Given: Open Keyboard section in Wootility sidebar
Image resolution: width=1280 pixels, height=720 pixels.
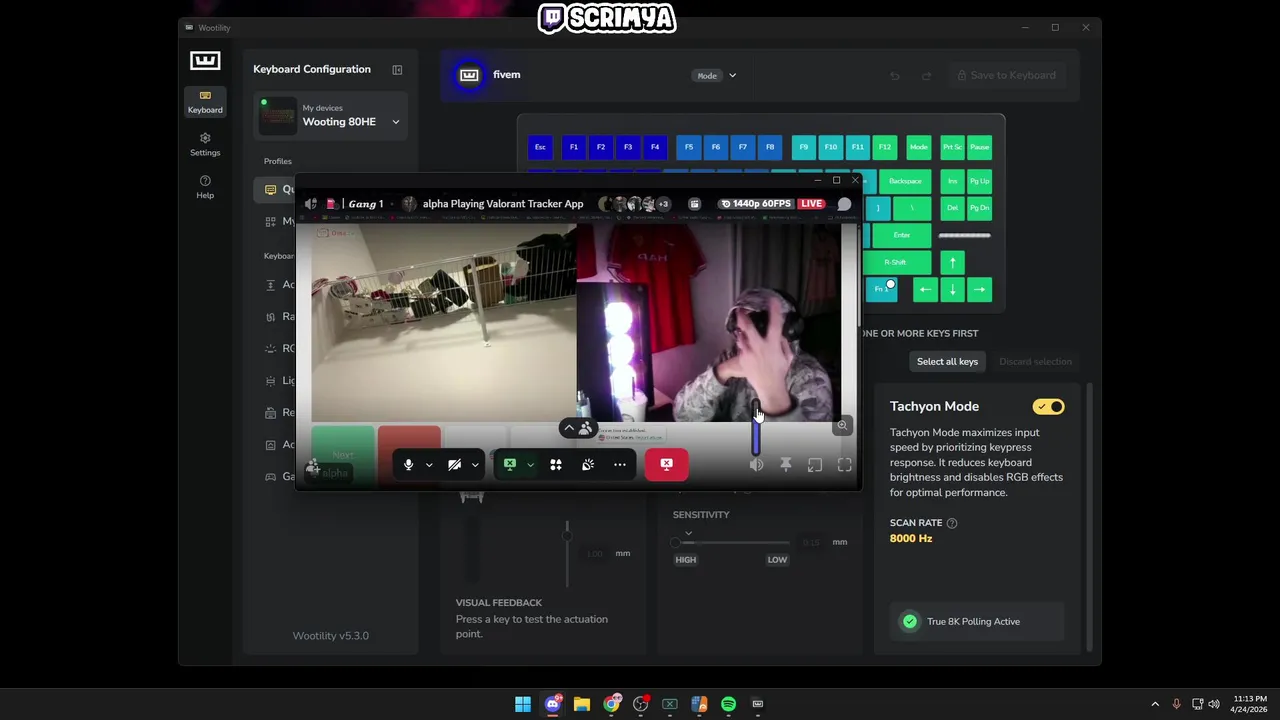Looking at the screenshot, I should [205, 102].
